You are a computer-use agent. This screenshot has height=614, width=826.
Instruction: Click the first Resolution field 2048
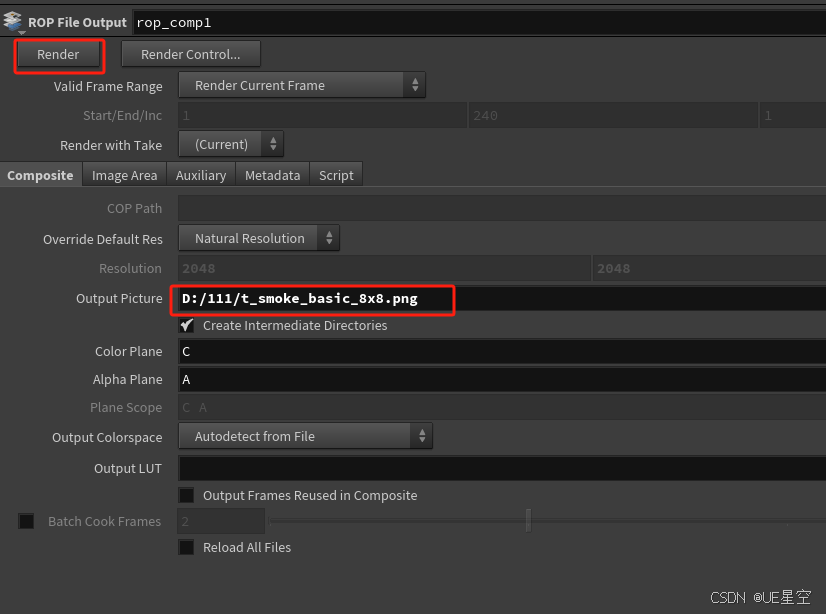[384, 269]
